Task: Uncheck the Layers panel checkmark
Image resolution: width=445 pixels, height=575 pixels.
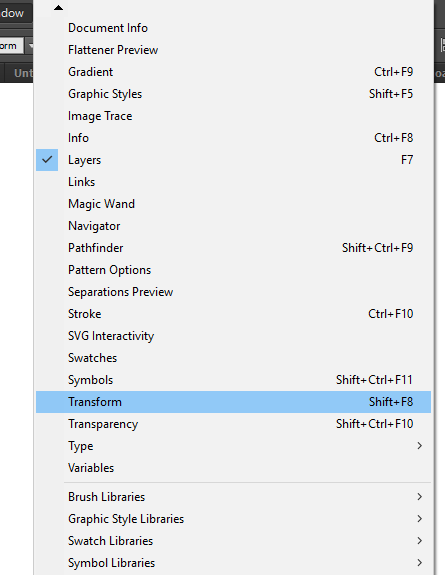Action: click(47, 160)
